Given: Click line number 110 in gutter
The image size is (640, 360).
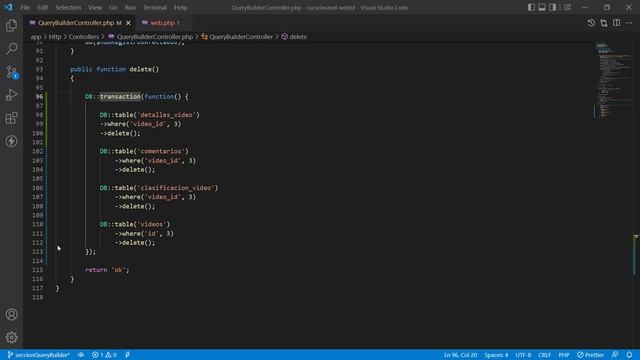Looking at the screenshot, I should [38, 224].
